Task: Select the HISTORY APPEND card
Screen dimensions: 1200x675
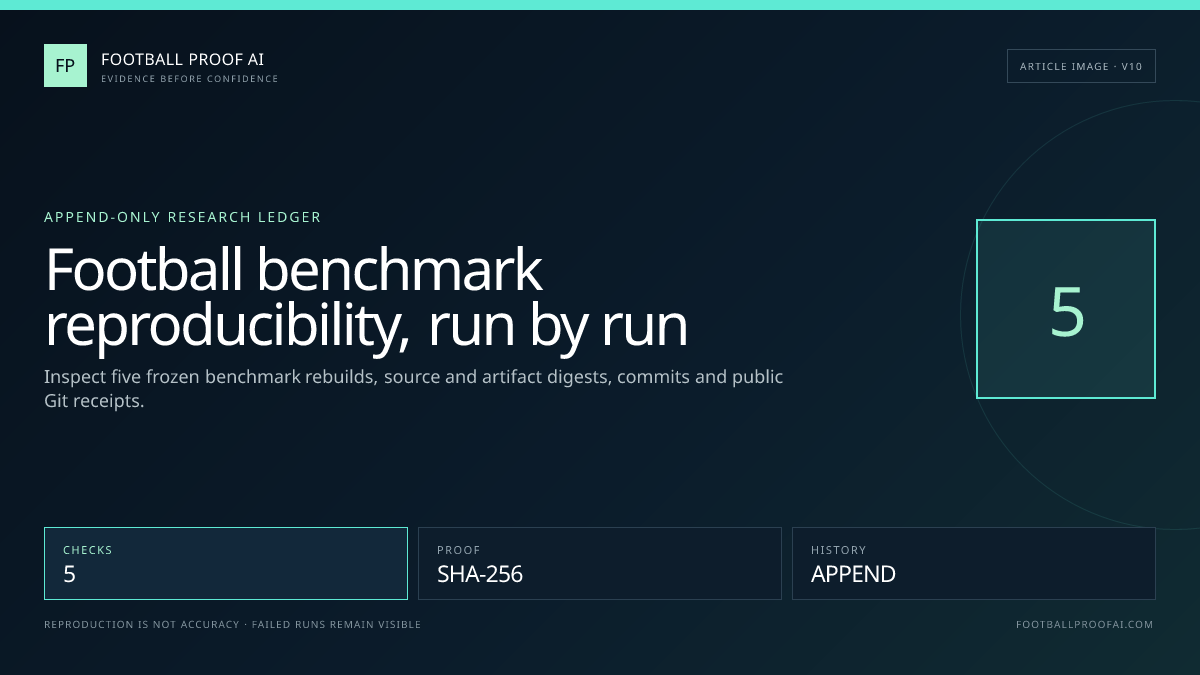Action: tap(974, 563)
